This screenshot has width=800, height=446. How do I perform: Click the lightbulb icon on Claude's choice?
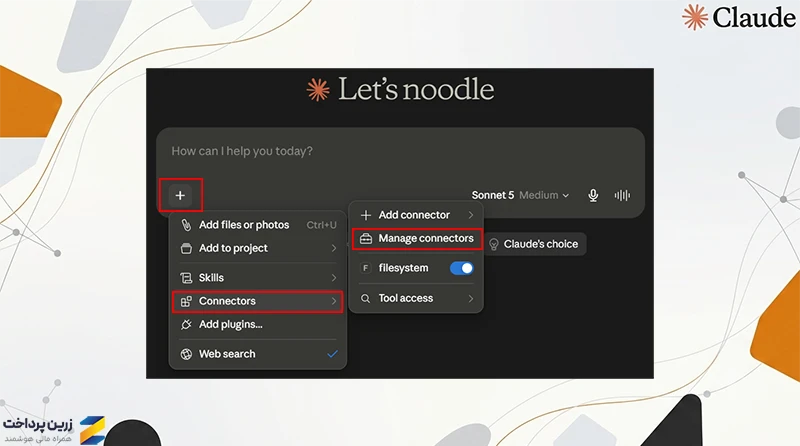click(493, 244)
